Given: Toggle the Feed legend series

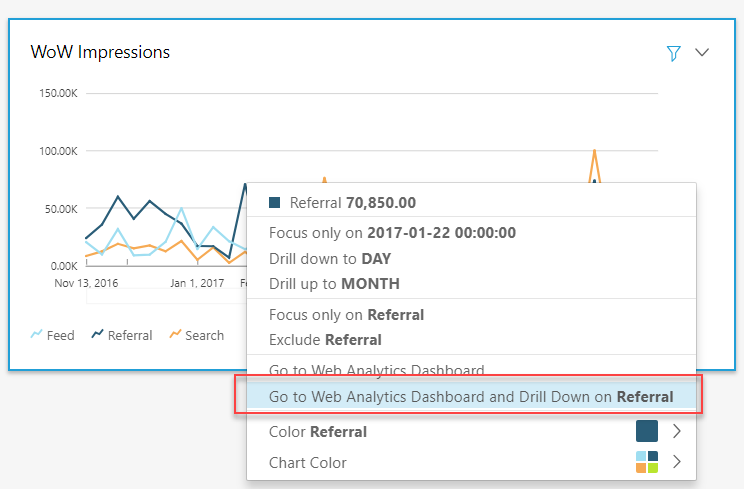Looking at the screenshot, I should tap(53, 335).
